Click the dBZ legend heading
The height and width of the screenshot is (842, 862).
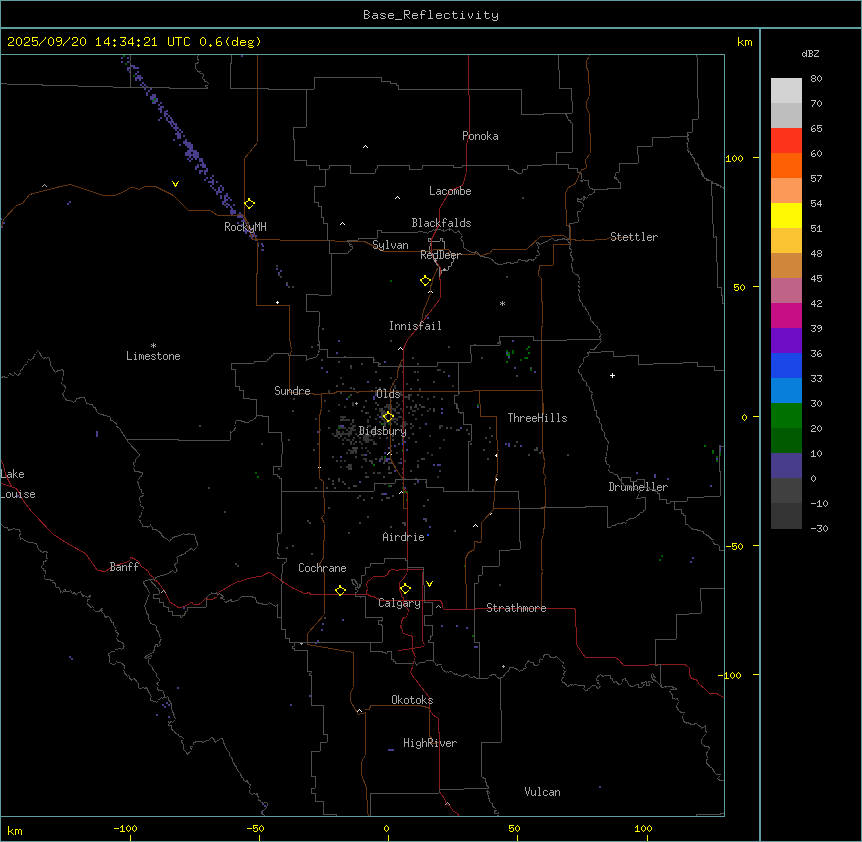811,53
